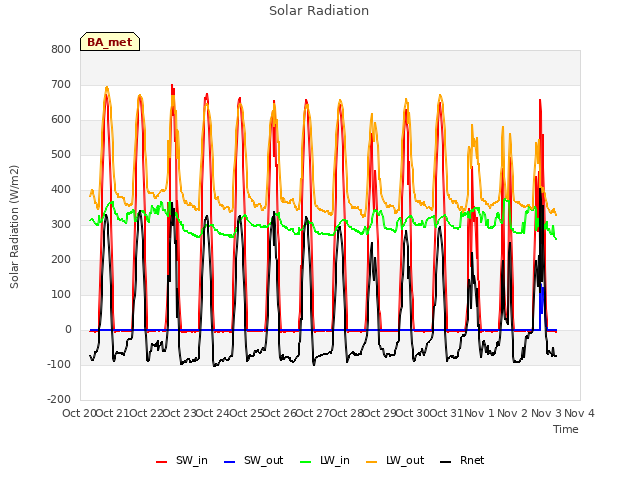Click the Oct 21 x-axis date label
Screen dimensions: 640x480
(x=113, y=413)
